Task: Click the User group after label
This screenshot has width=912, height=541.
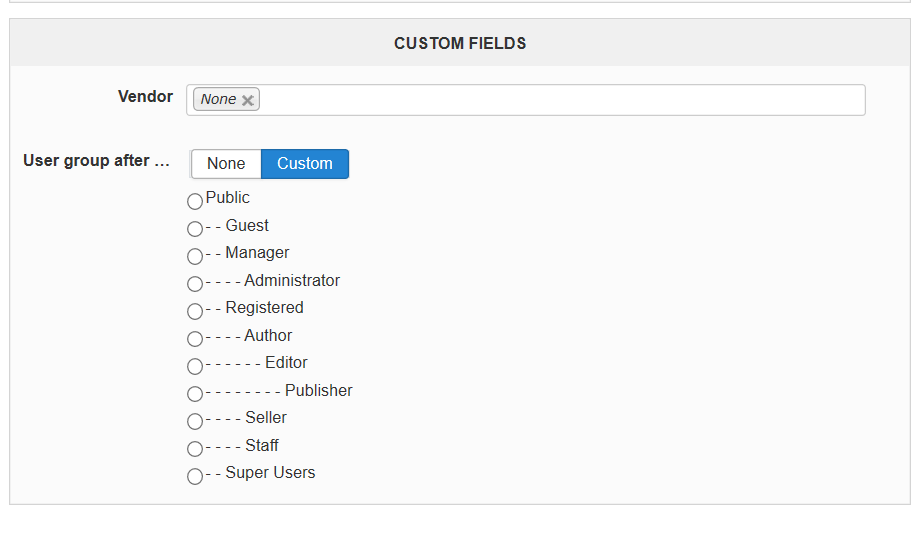Action: 97,161
